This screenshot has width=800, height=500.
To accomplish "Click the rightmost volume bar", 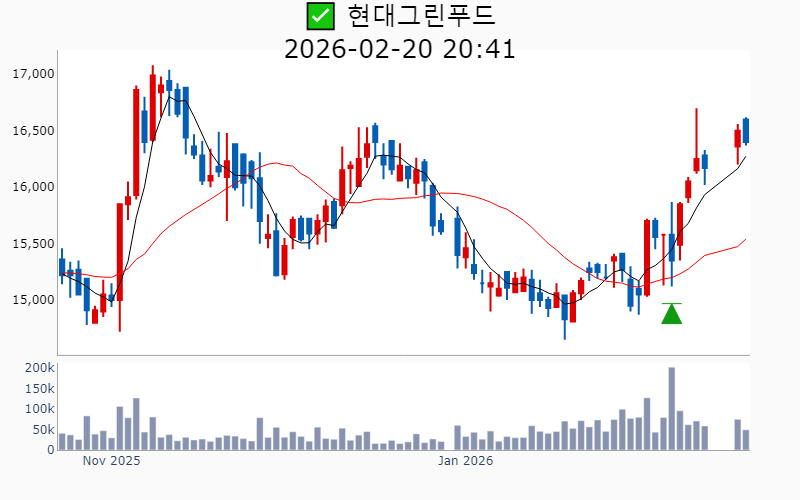I will pyautogui.click(x=746, y=439).
